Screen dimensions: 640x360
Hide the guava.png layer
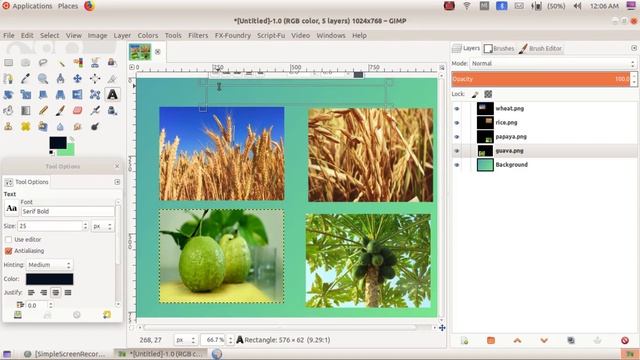click(457, 151)
